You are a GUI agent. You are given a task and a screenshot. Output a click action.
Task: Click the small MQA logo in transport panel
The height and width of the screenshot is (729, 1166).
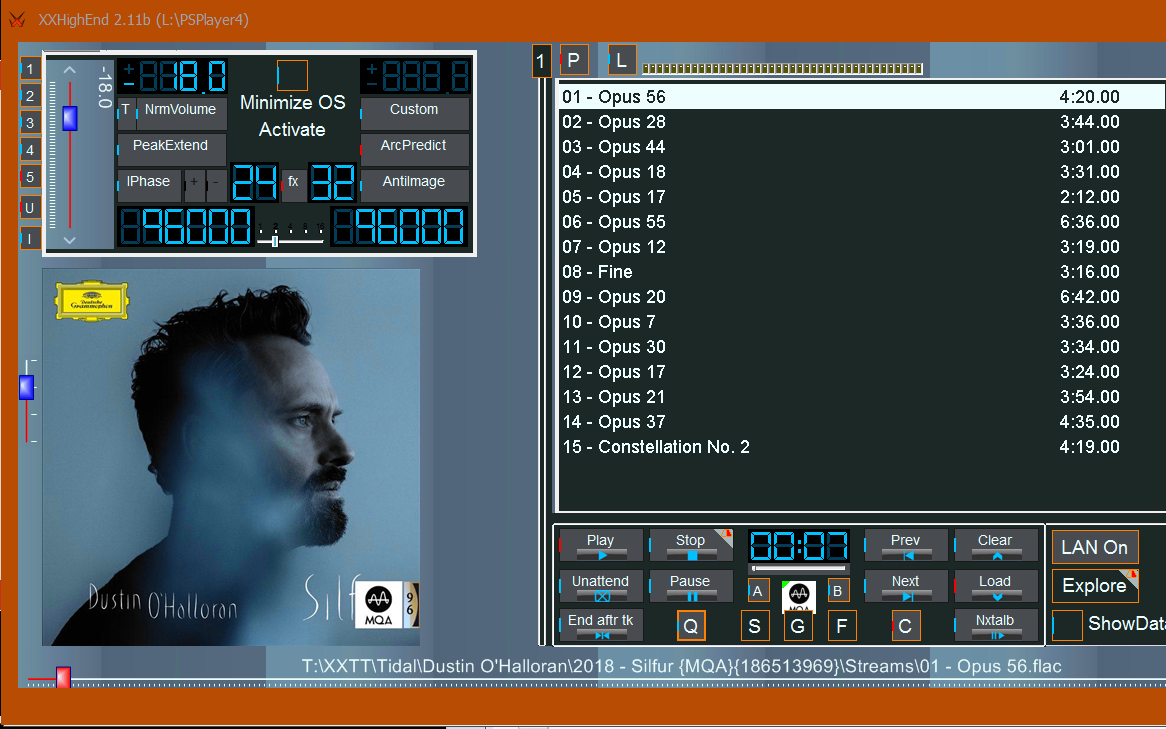[799, 596]
